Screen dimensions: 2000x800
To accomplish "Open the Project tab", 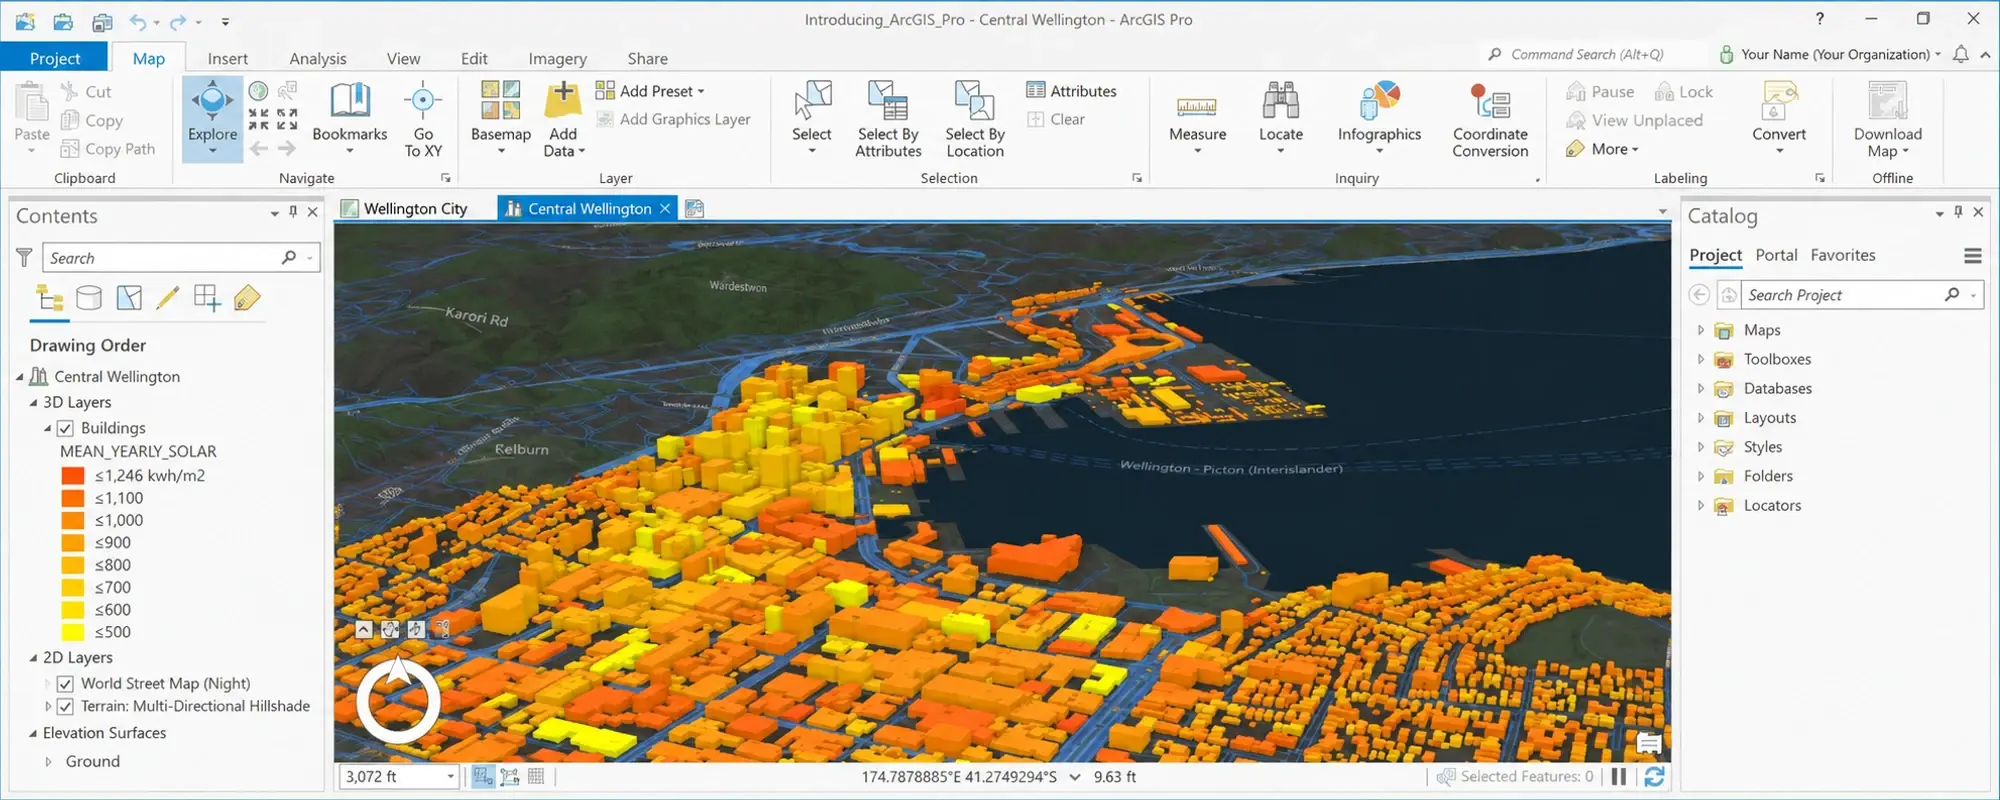I will tap(55, 58).
